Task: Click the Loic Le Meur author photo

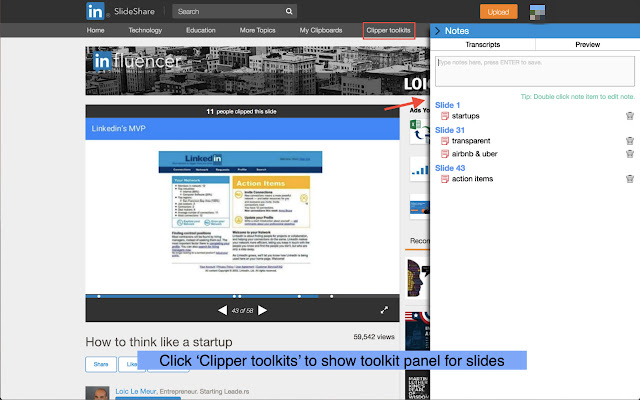Action: tap(97, 393)
